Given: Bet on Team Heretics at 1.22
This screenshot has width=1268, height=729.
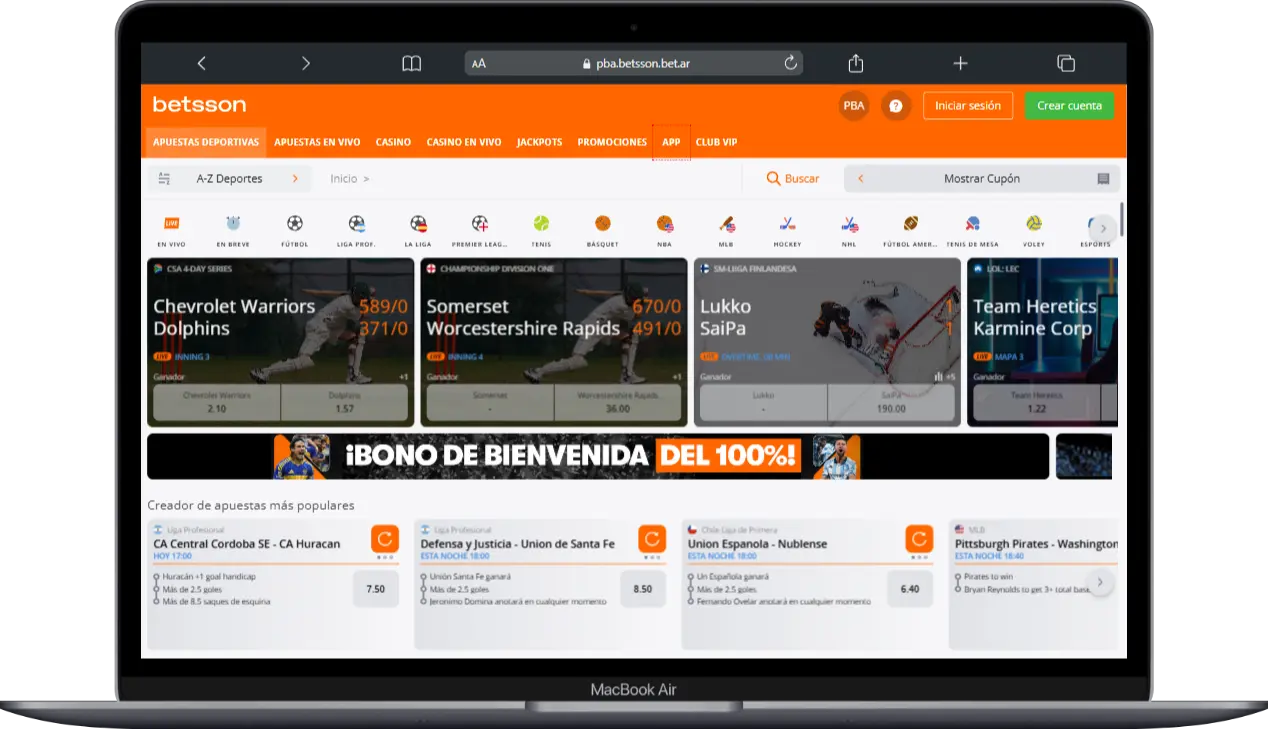Looking at the screenshot, I should click(1037, 402).
